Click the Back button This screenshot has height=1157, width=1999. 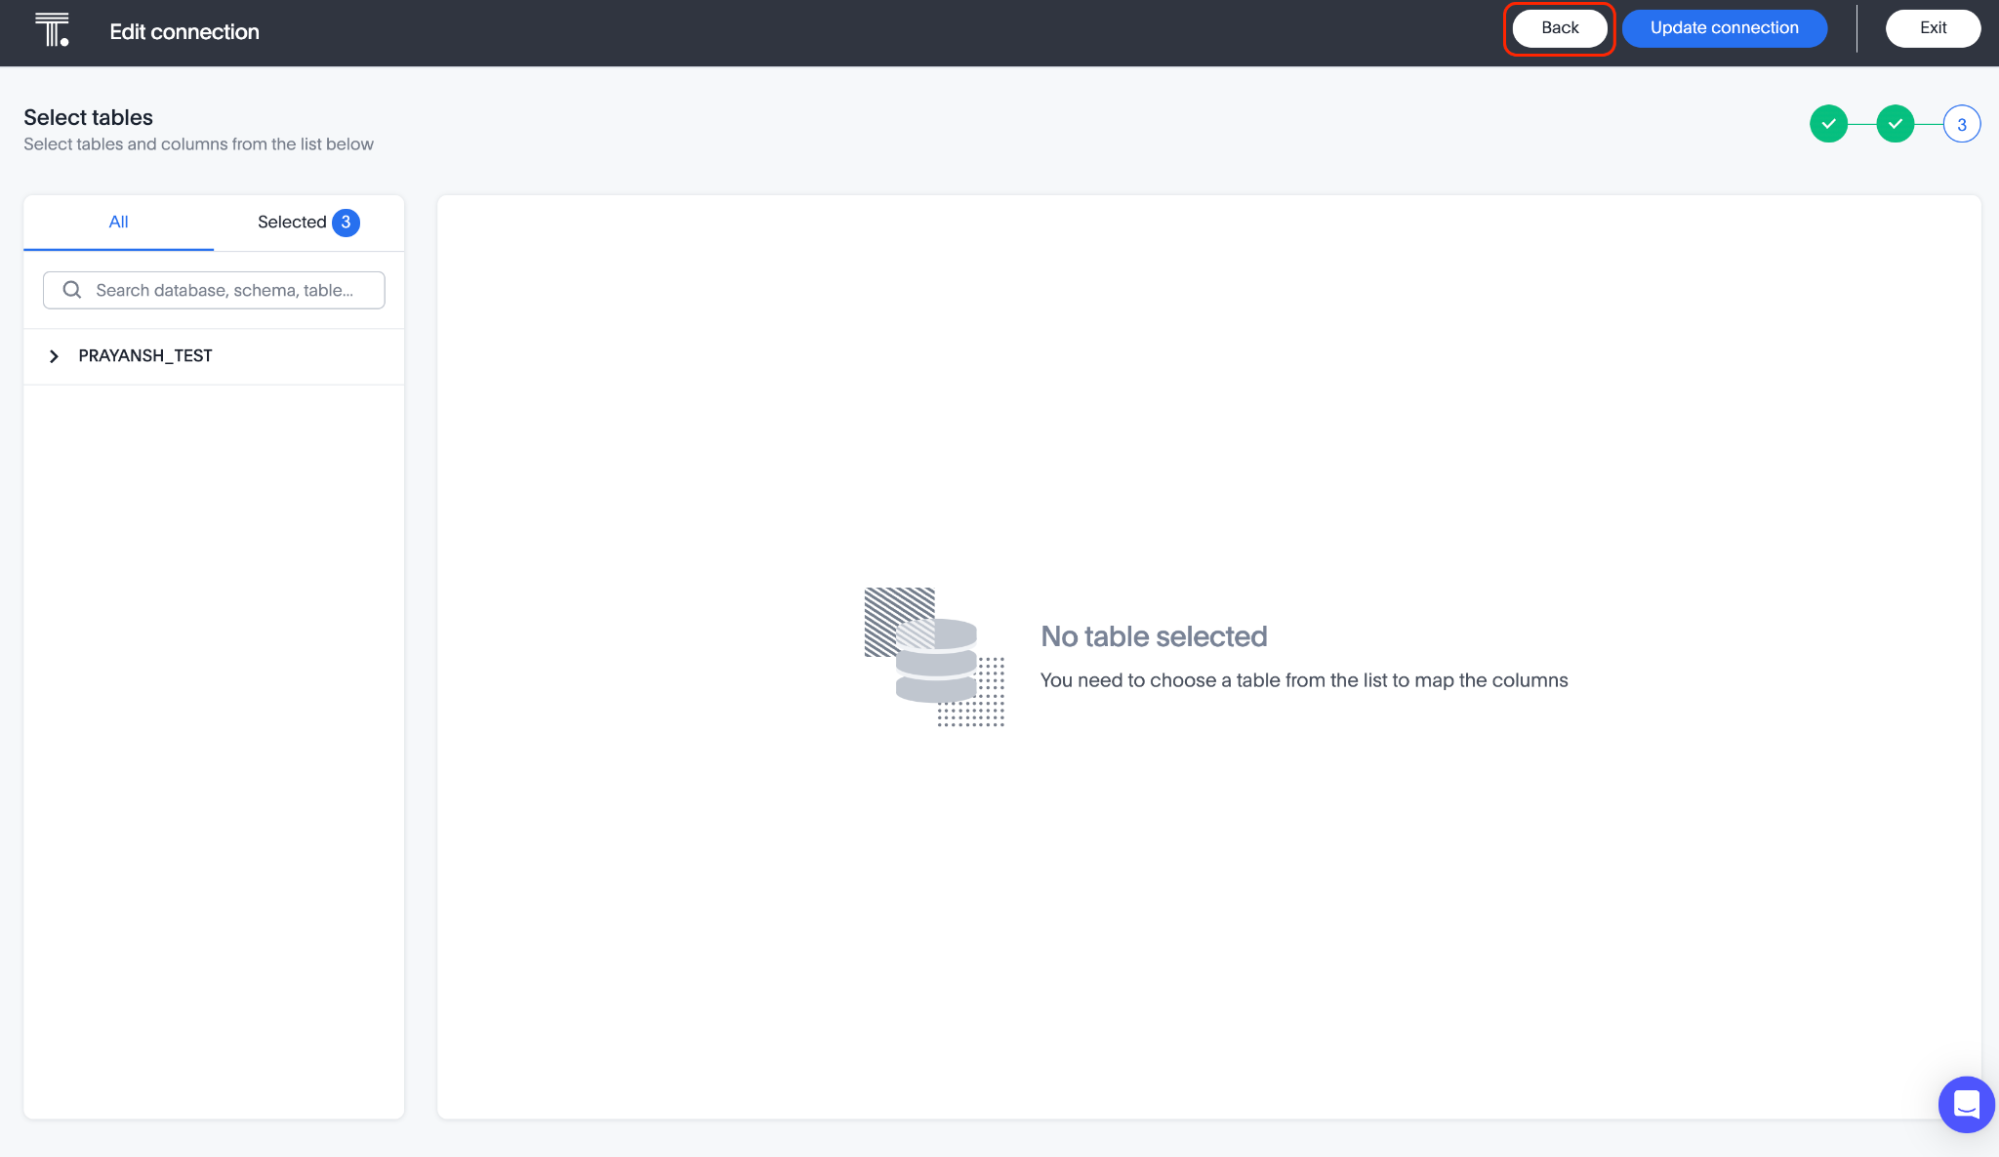pos(1559,28)
